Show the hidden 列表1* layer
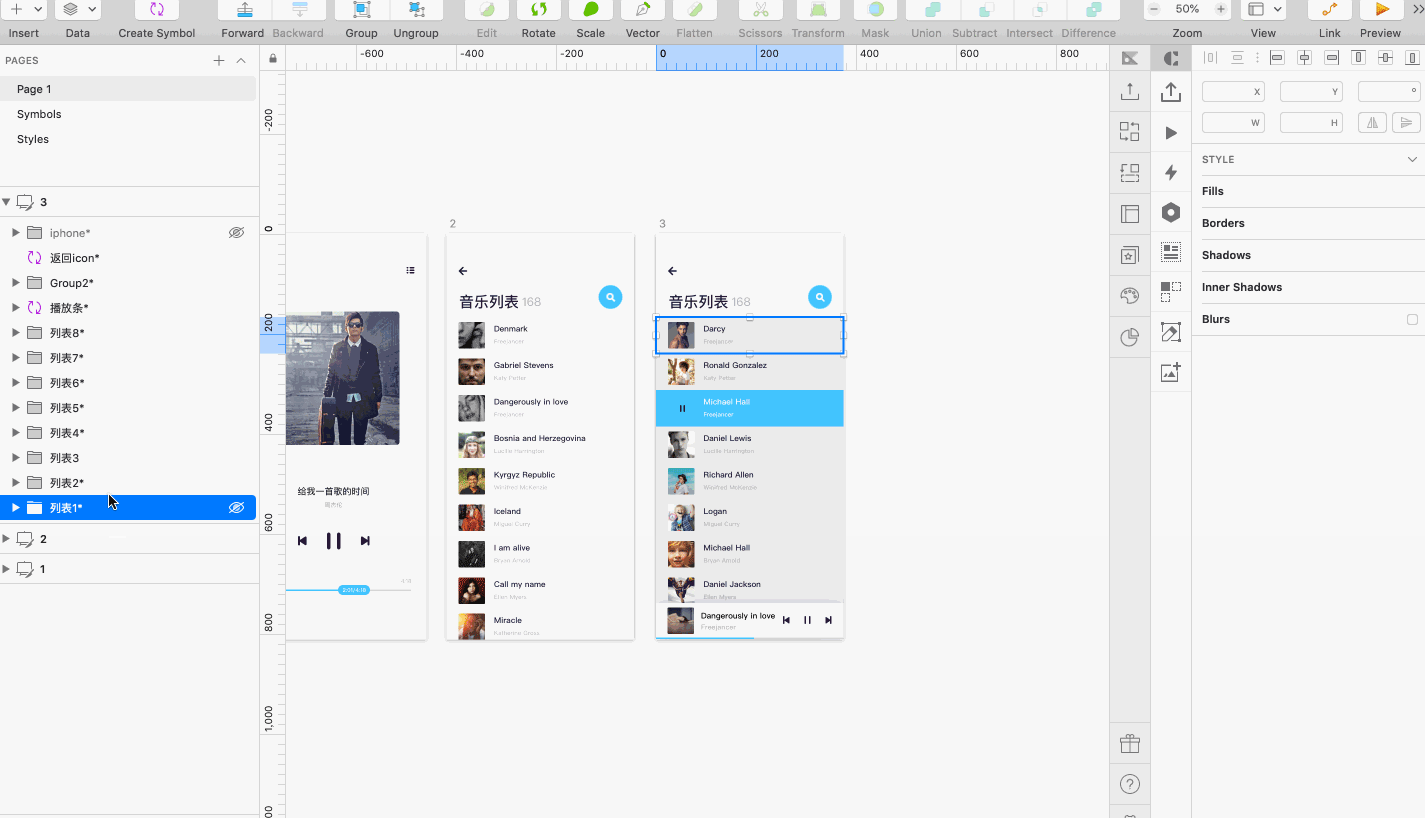The width and height of the screenshot is (1425, 818). click(x=236, y=508)
